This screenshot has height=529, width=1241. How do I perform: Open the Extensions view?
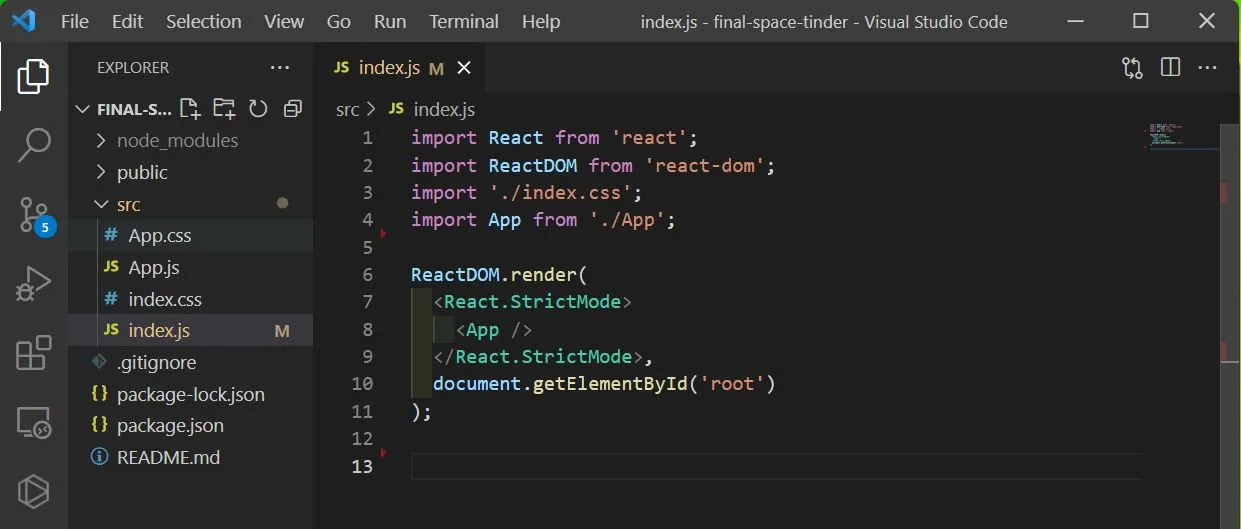[x=33, y=353]
